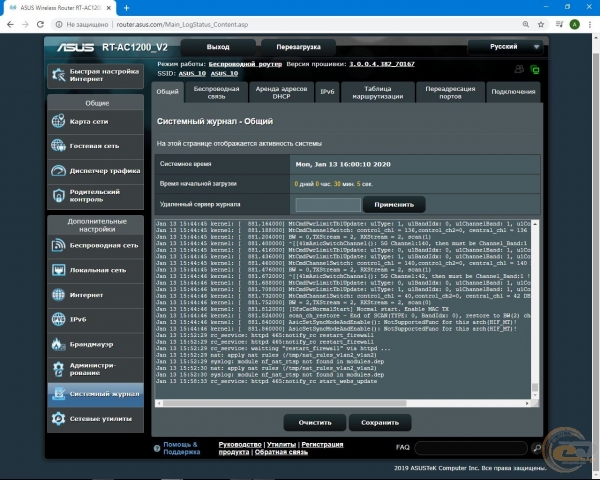This screenshot has height=480, width=600.
Task: Click the Применить button
Action: (x=394, y=204)
